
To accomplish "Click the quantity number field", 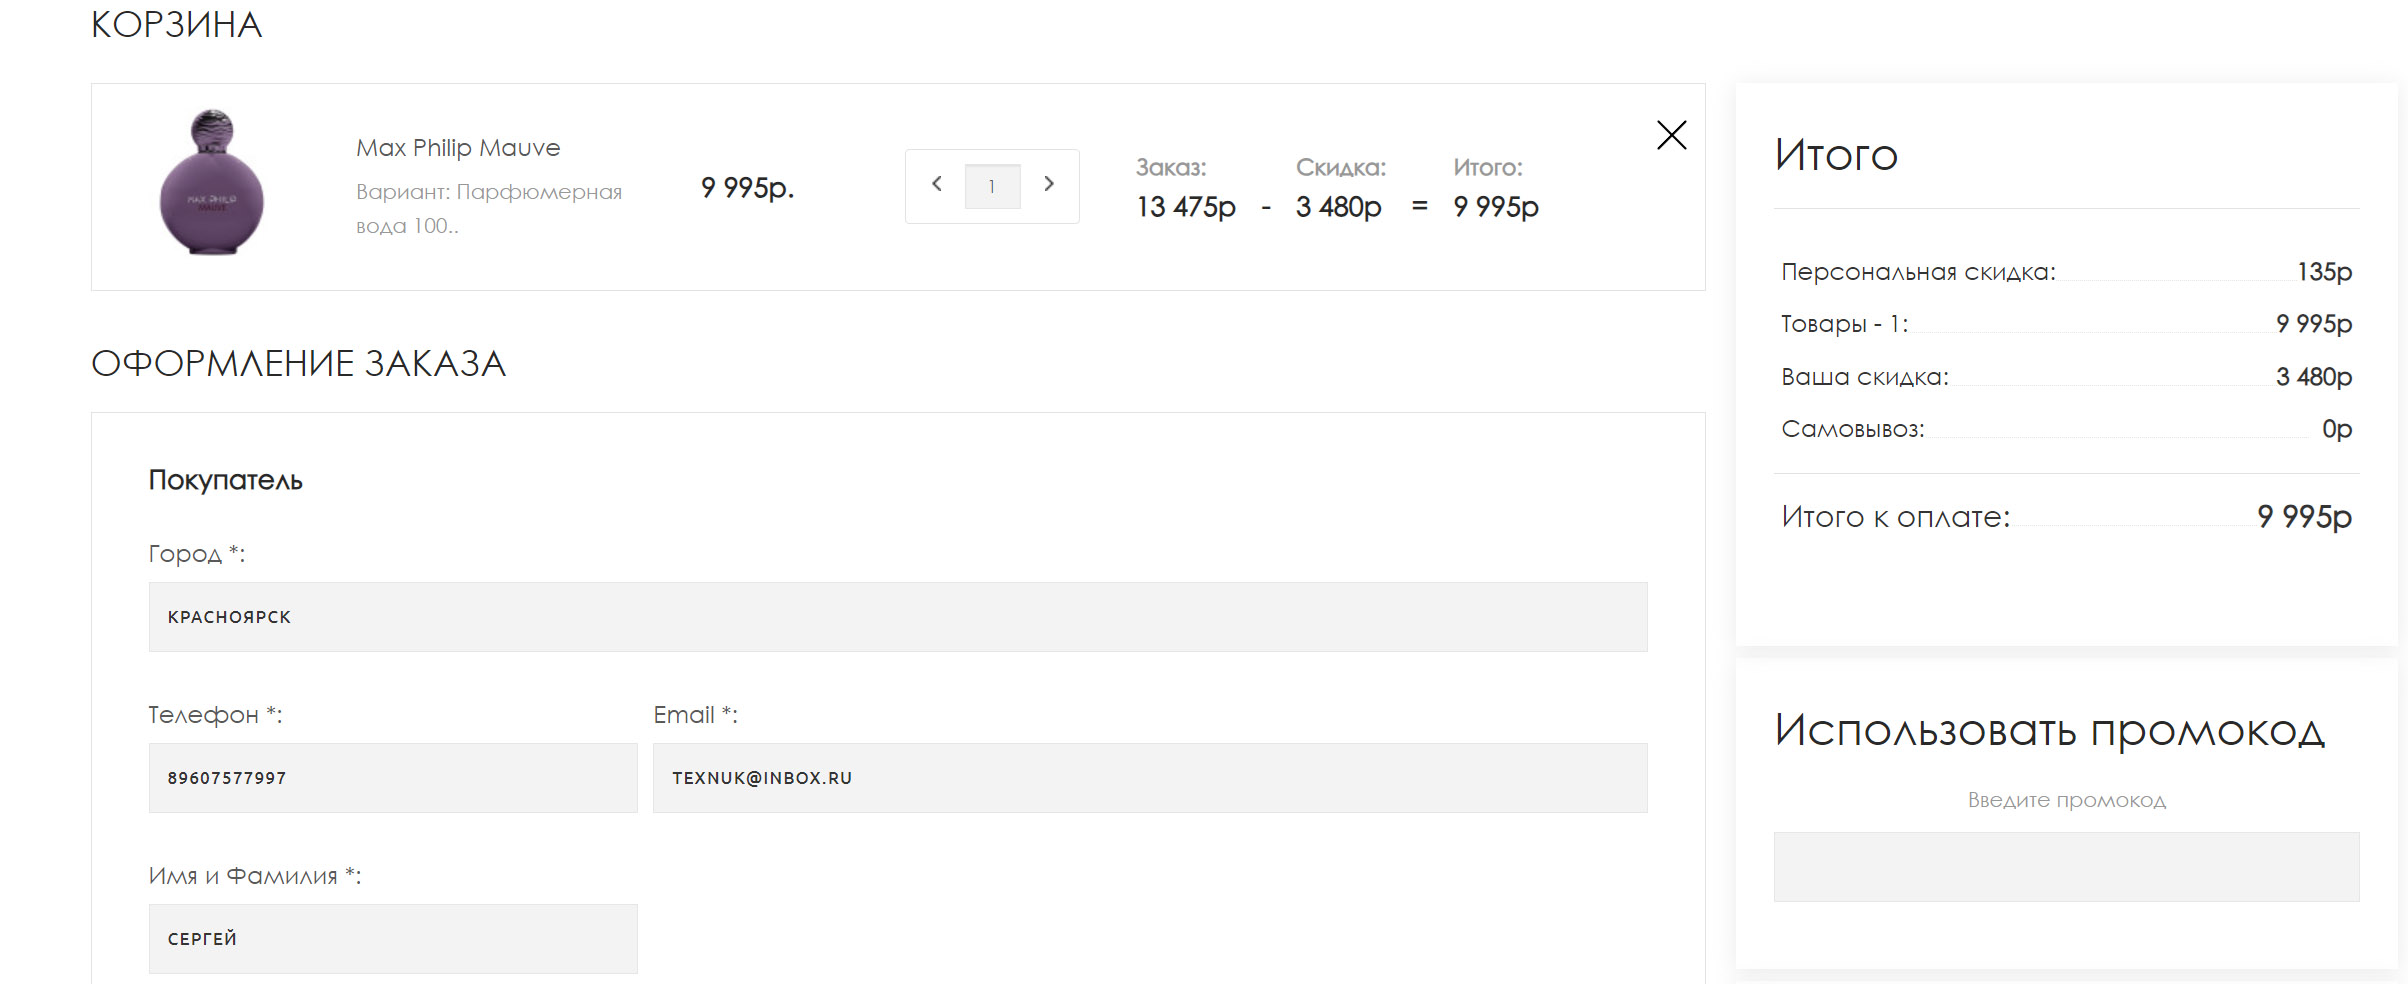I will (x=992, y=186).
